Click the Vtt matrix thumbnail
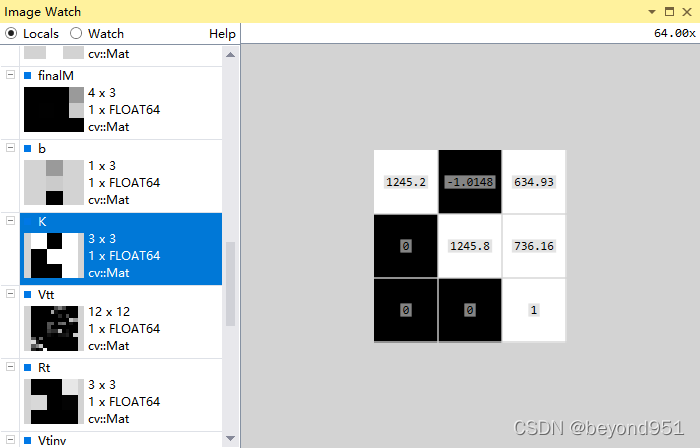 [x=54, y=328]
